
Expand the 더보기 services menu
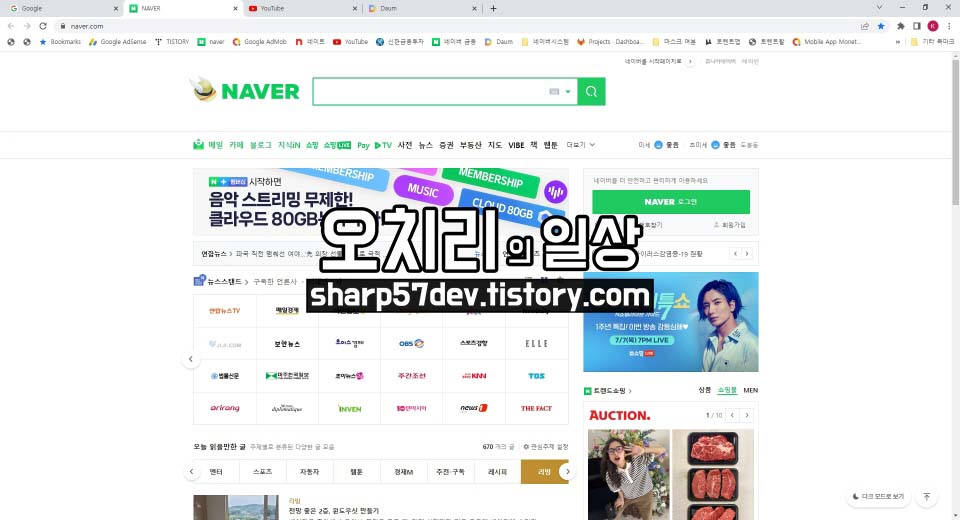(580, 145)
